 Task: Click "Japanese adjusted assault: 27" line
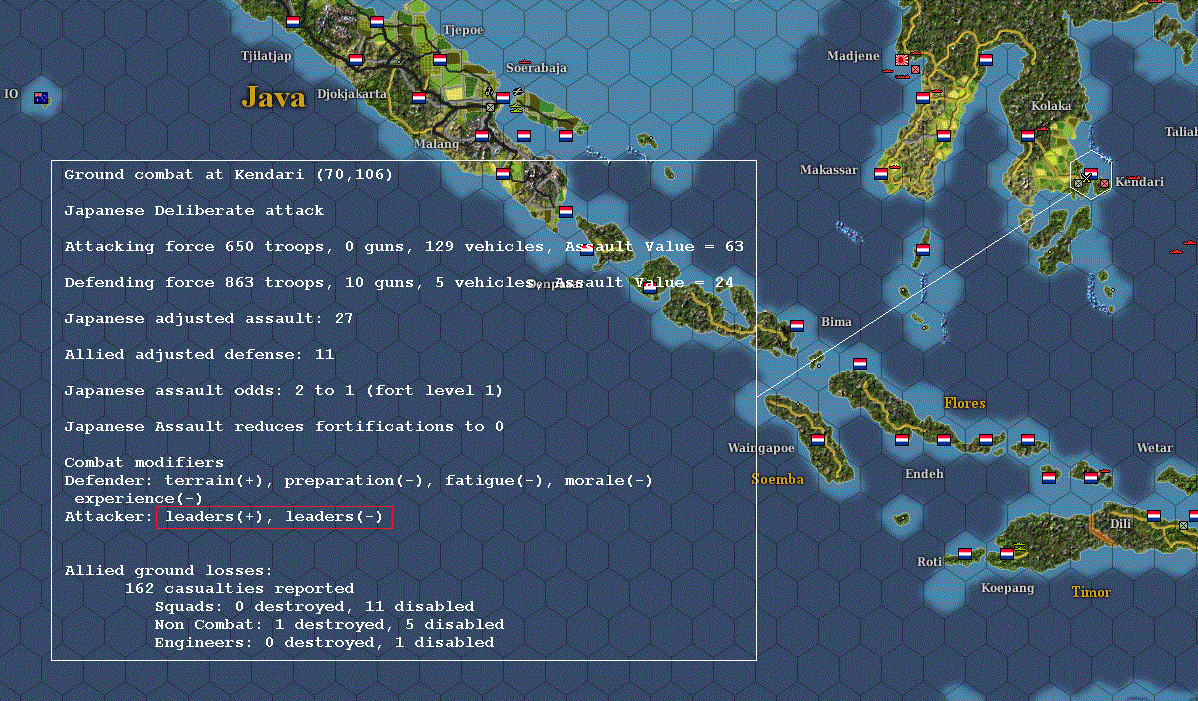[x=209, y=318]
